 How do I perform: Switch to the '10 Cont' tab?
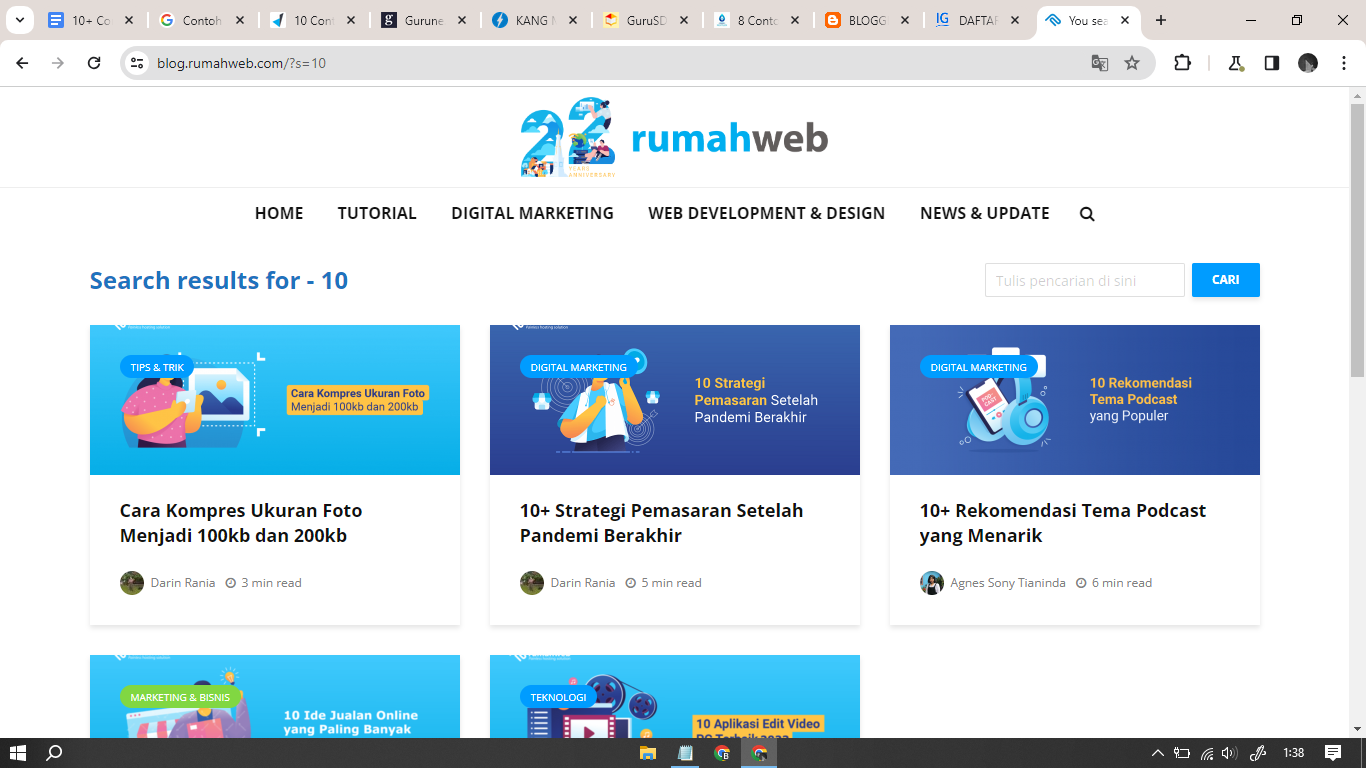tap(312, 20)
